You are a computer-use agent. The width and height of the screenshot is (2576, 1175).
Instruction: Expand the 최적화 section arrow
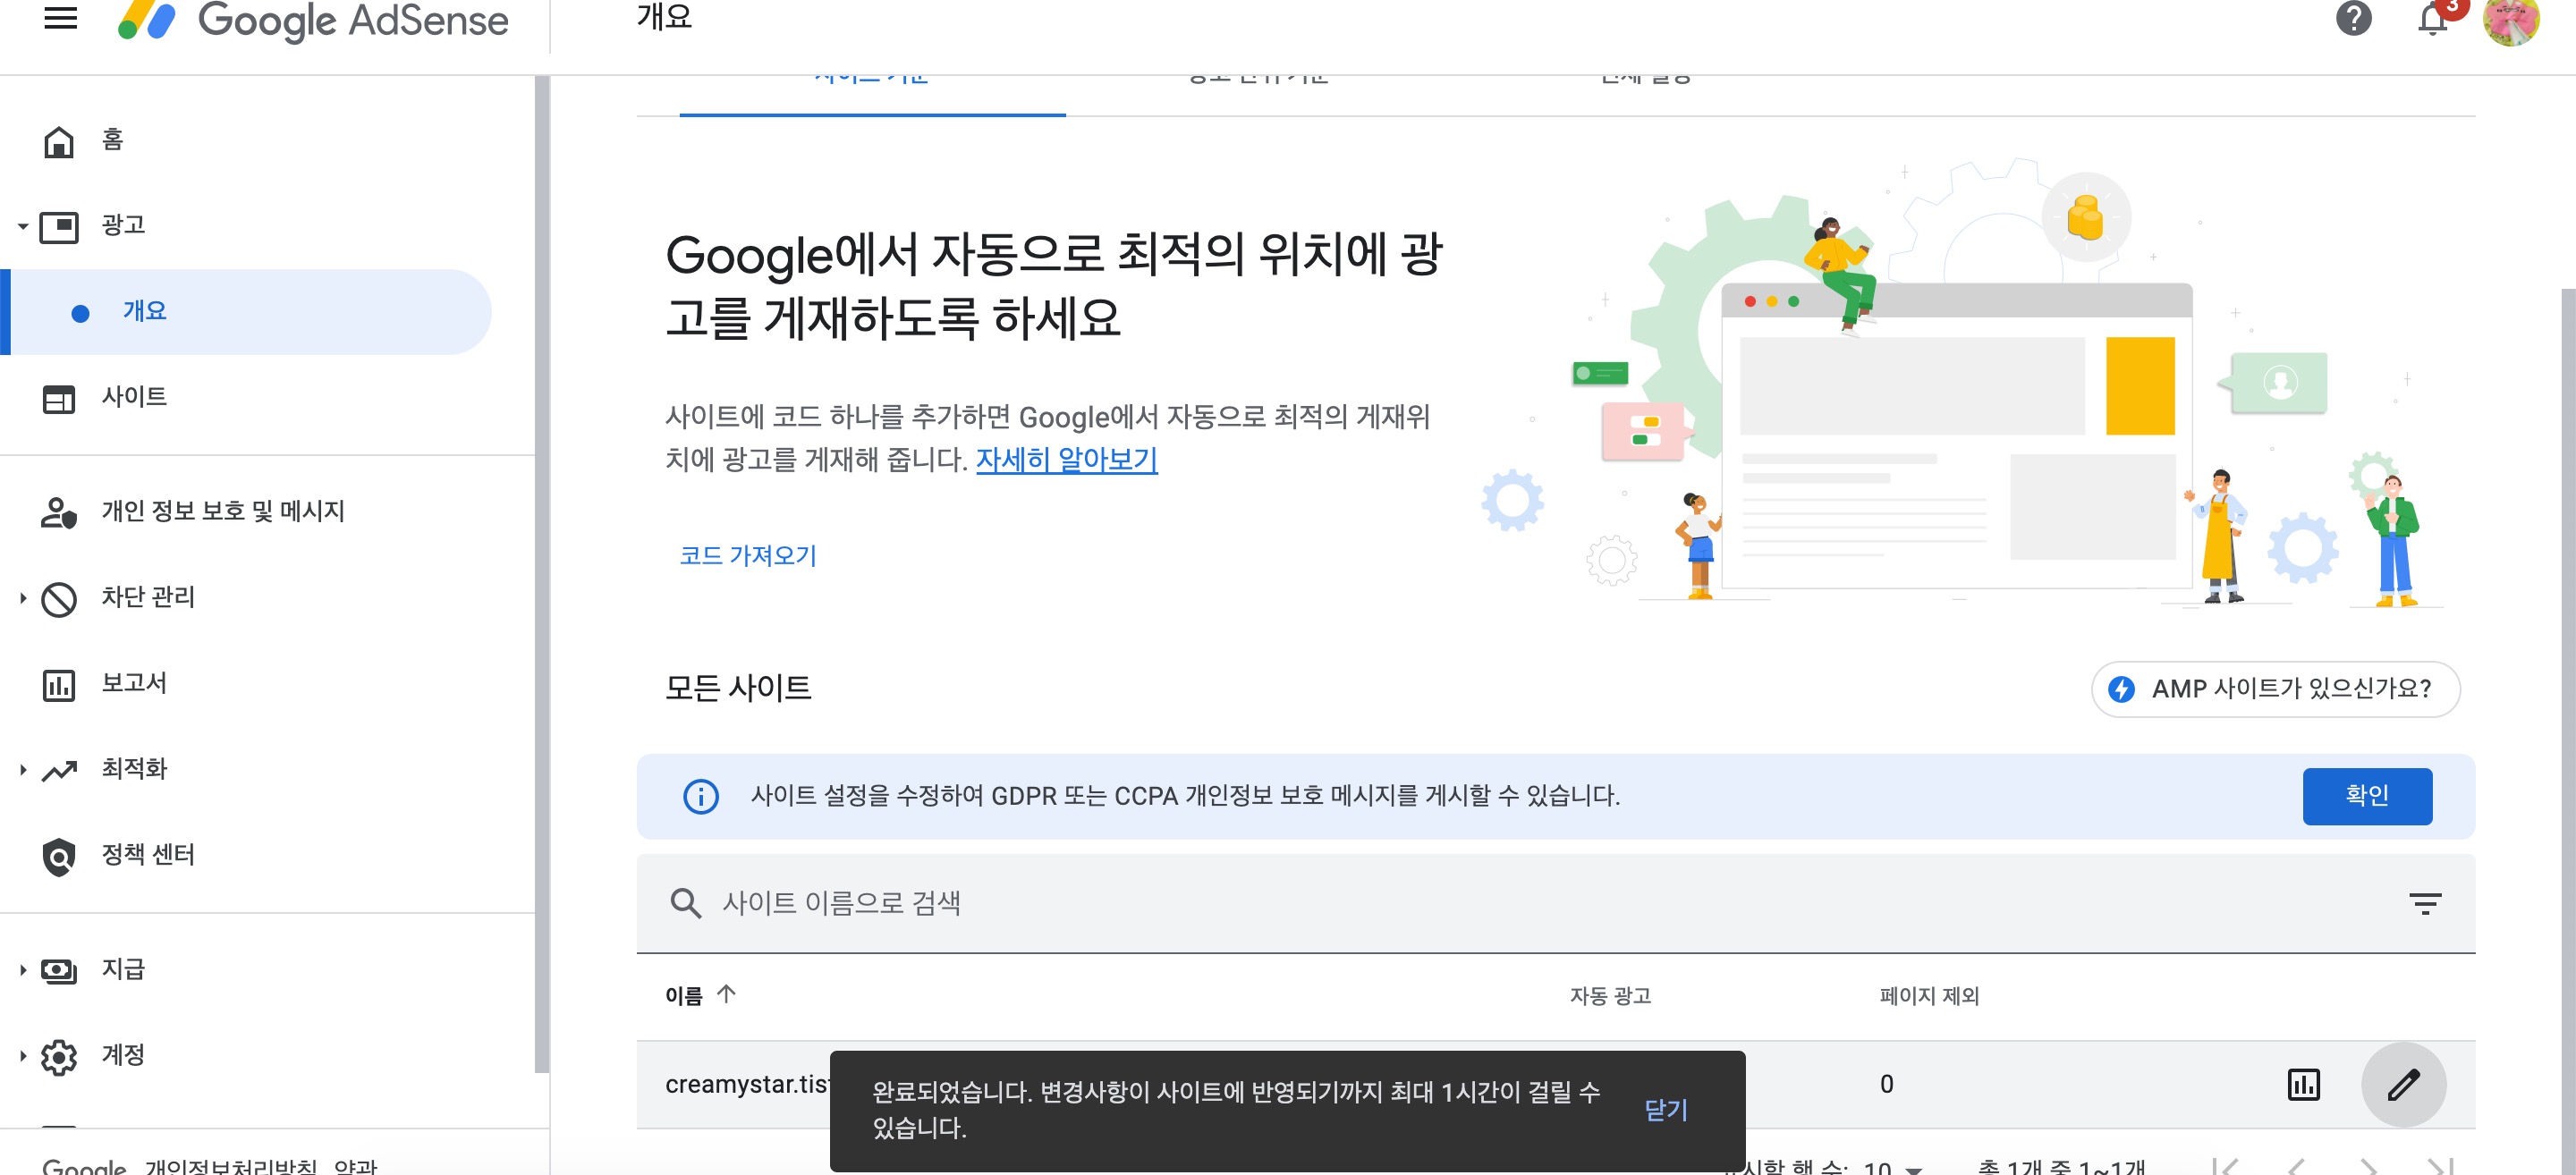22,769
